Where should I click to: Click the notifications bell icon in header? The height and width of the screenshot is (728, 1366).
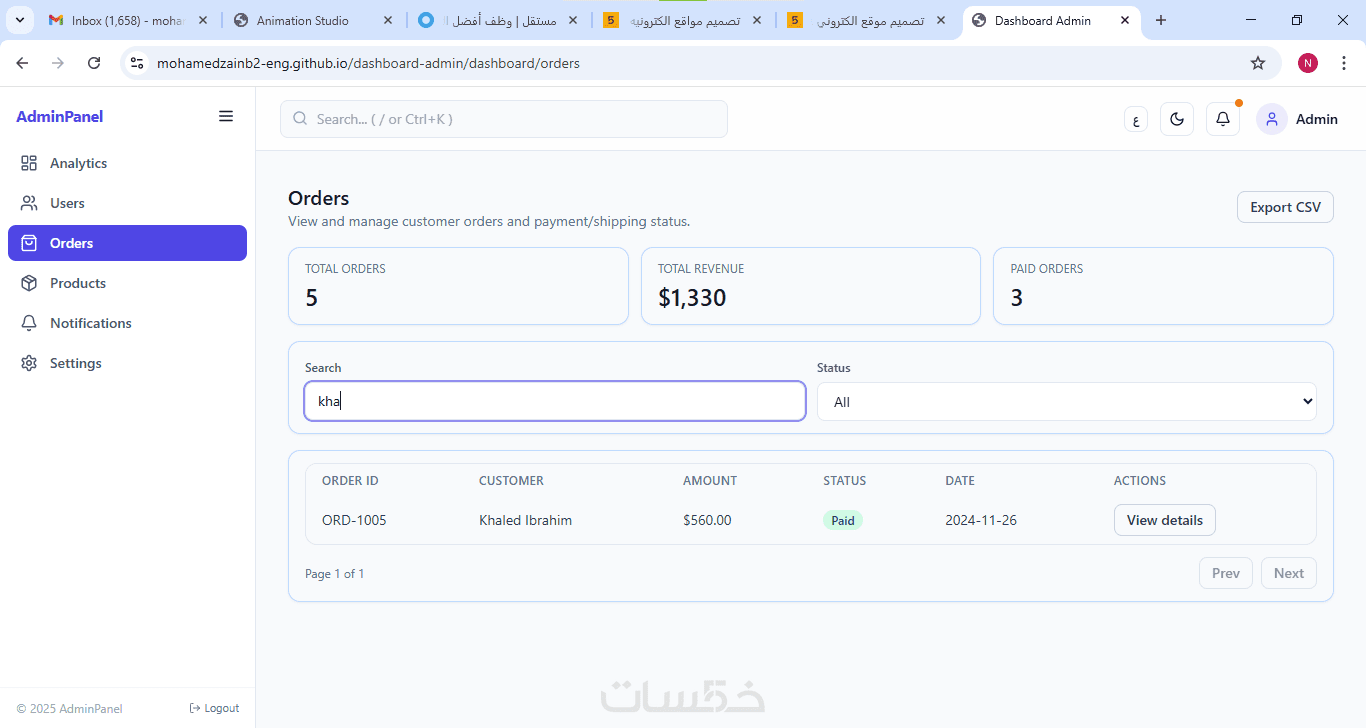point(1223,119)
